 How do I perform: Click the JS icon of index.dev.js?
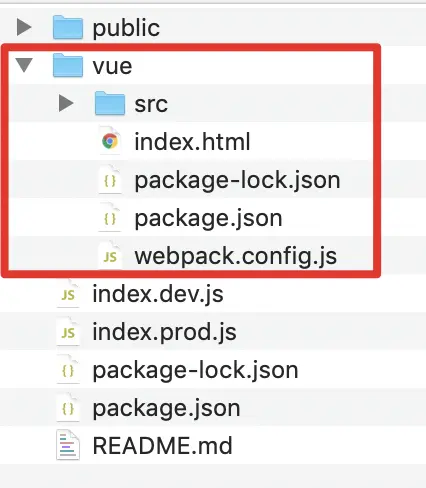pos(68,294)
